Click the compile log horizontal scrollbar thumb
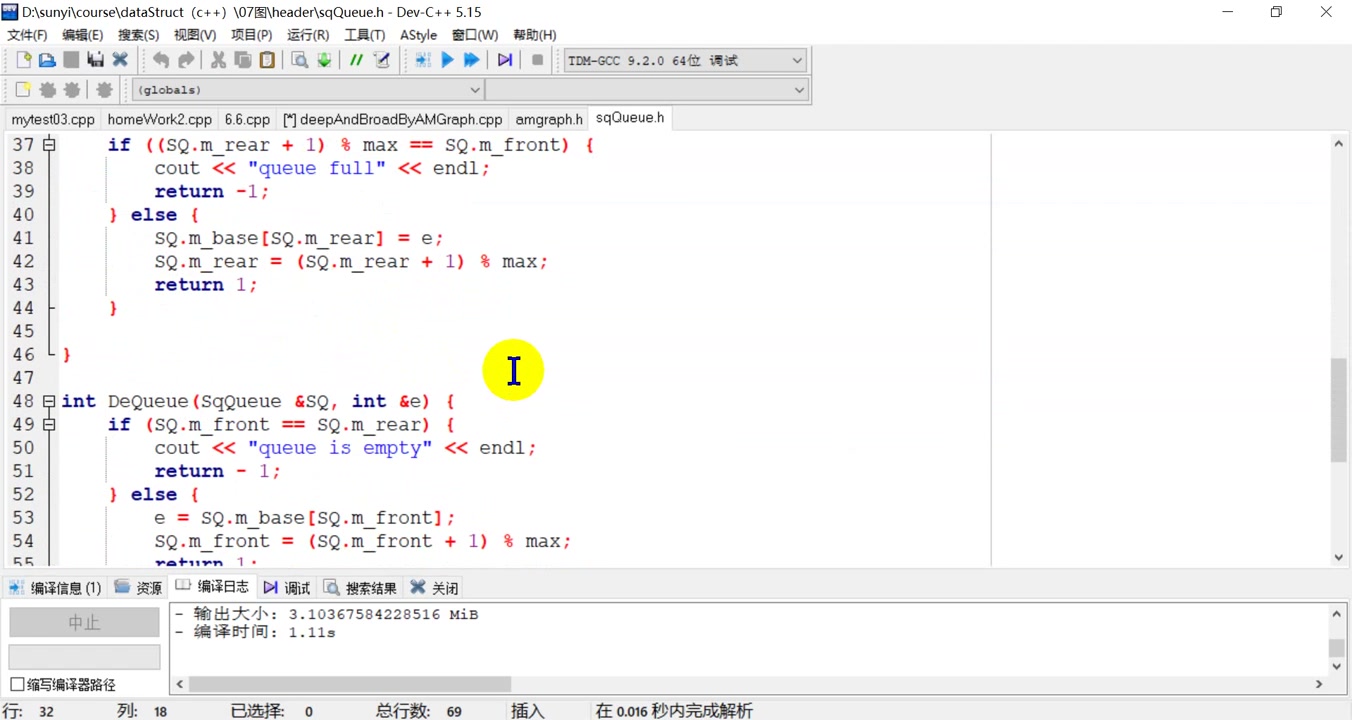Viewport: 1352px width, 720px height. tap(350, 684)
